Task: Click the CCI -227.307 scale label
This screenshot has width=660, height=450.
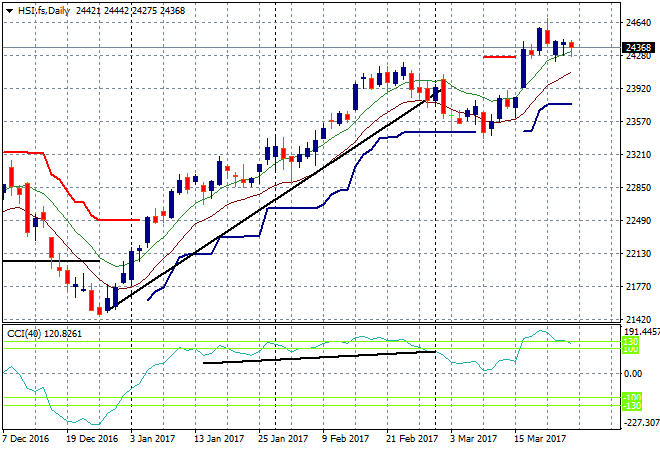Action: pos(641,423)
